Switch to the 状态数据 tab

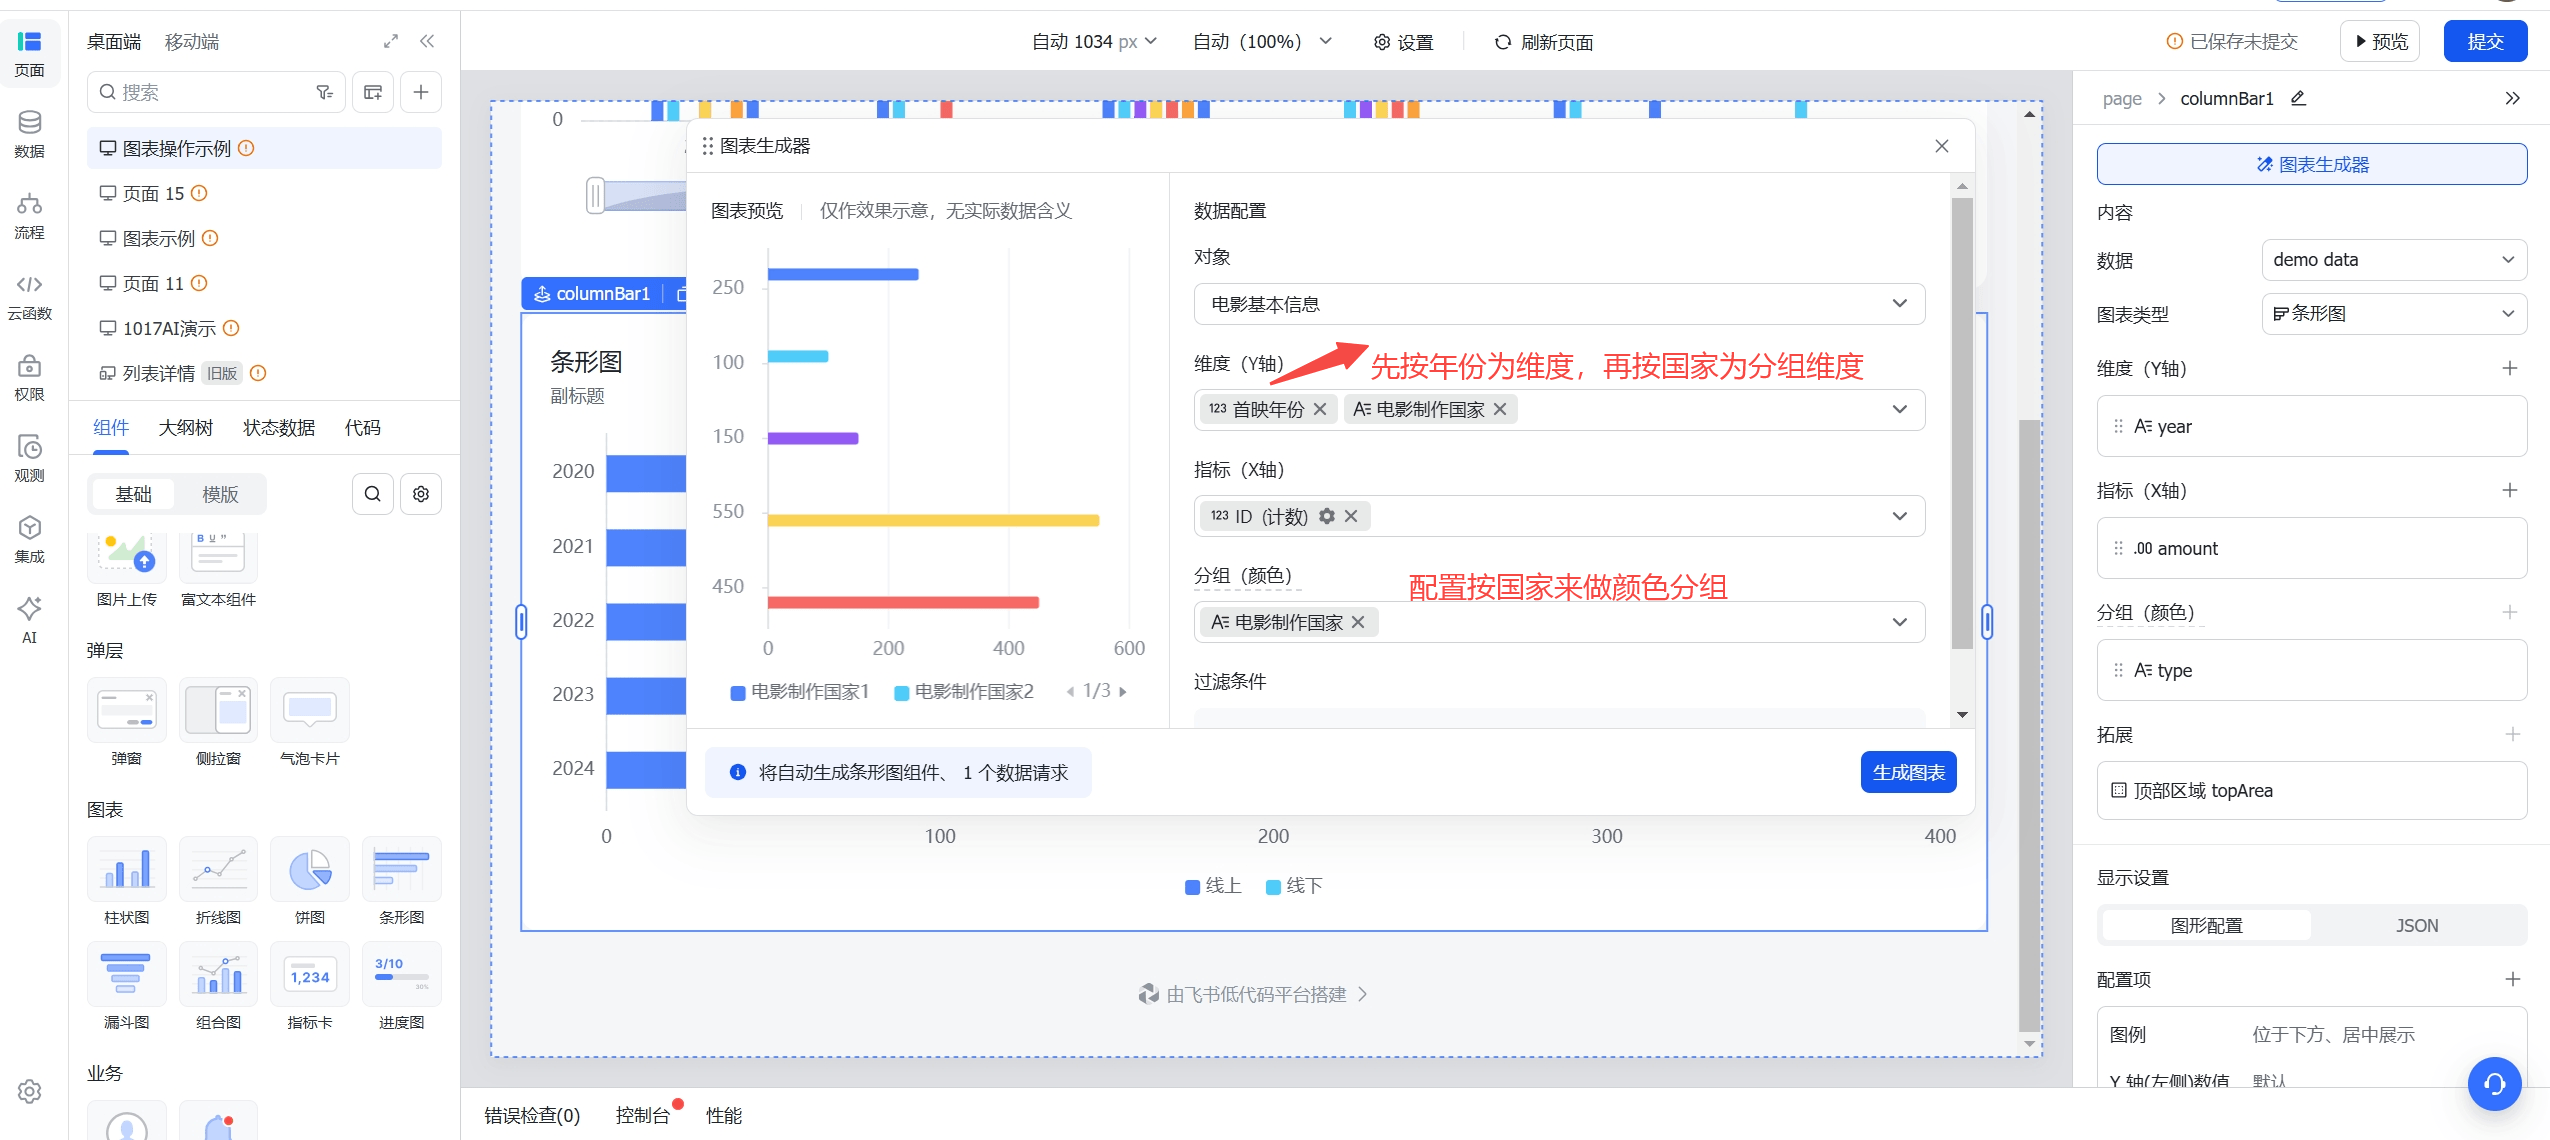pyautogui.click(x=279, y=428)
